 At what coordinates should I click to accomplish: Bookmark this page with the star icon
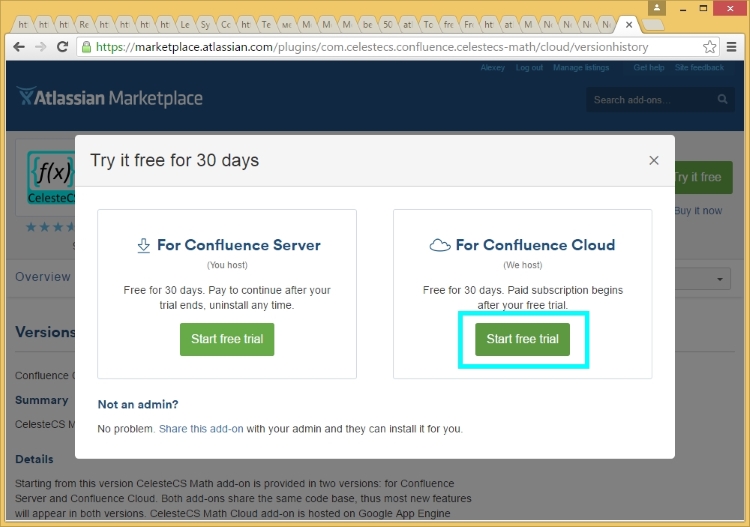coord(709,47)
